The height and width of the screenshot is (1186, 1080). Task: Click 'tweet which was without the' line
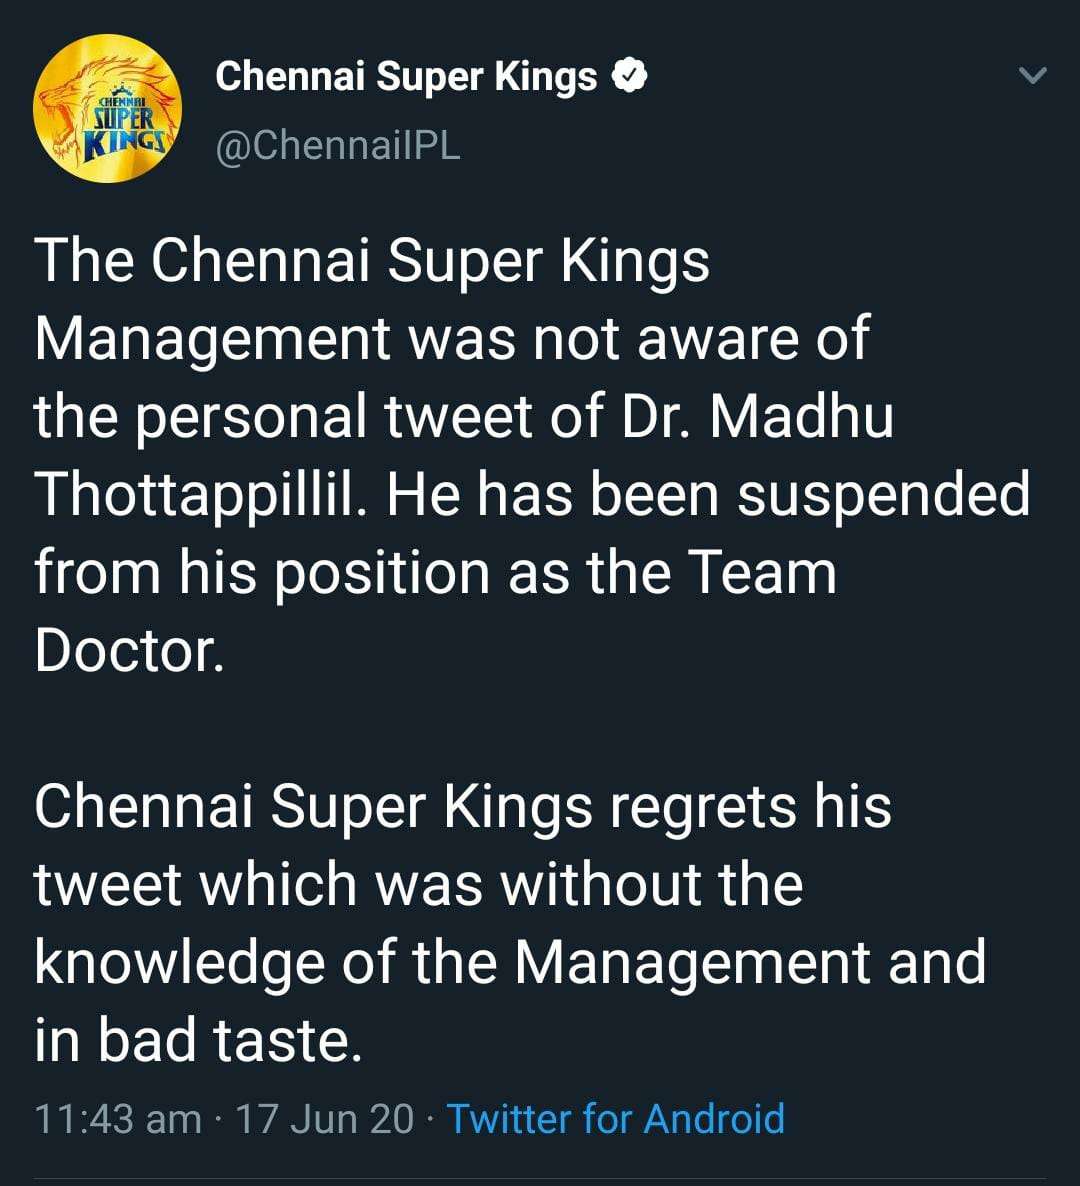click(x=419, y=884)
